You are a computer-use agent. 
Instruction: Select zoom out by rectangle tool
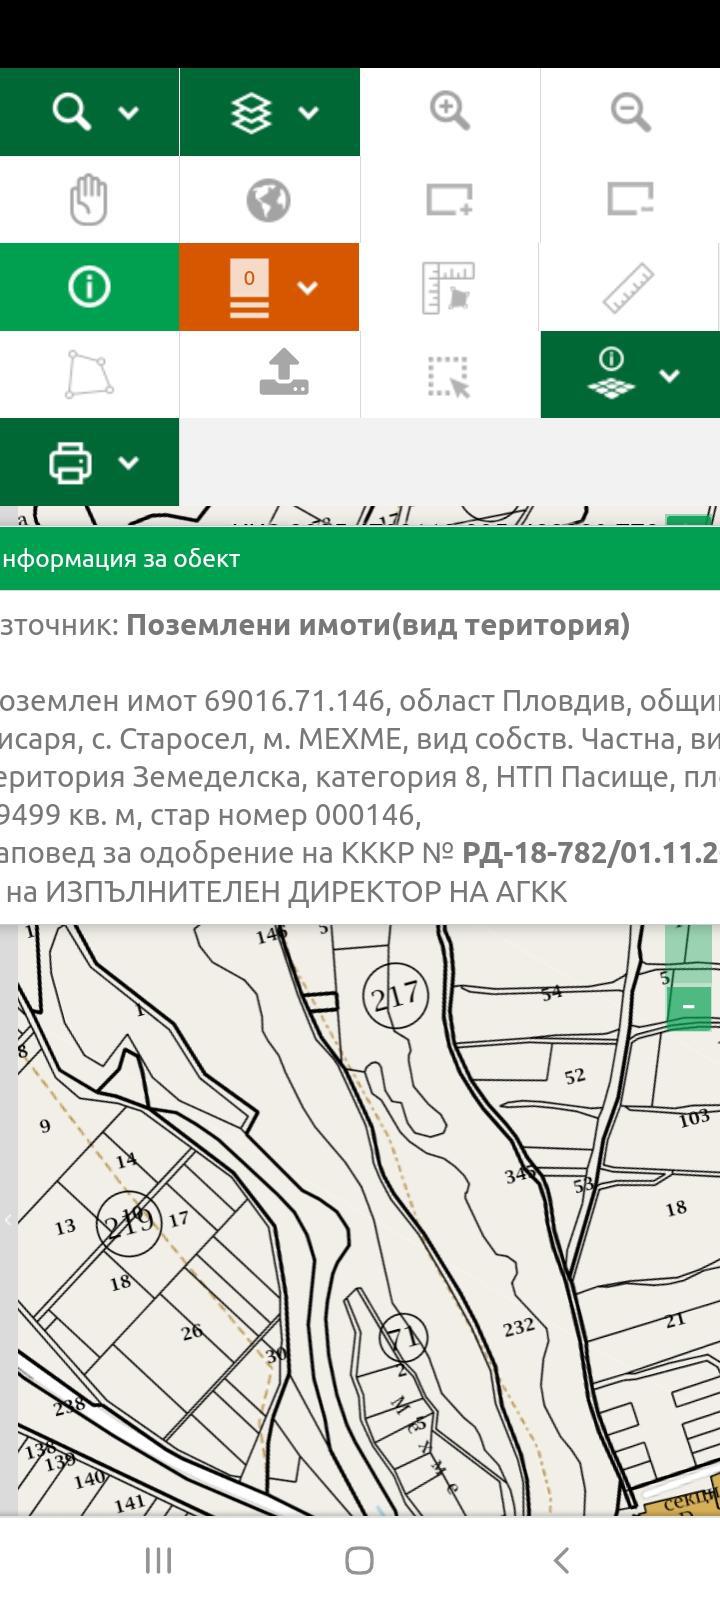tap(630, 199)
